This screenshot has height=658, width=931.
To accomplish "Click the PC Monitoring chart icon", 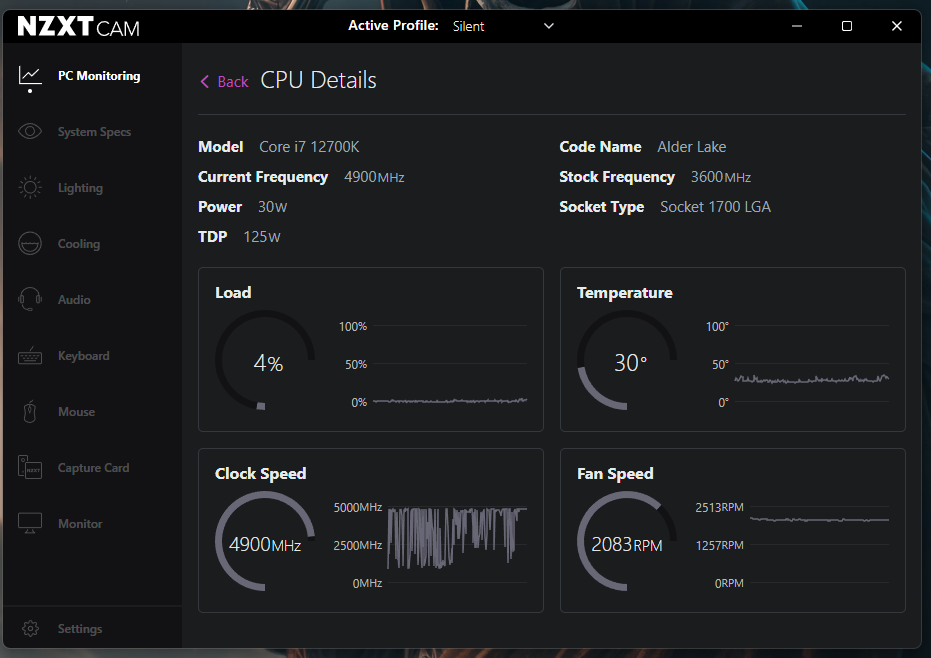I will (30, 76).
